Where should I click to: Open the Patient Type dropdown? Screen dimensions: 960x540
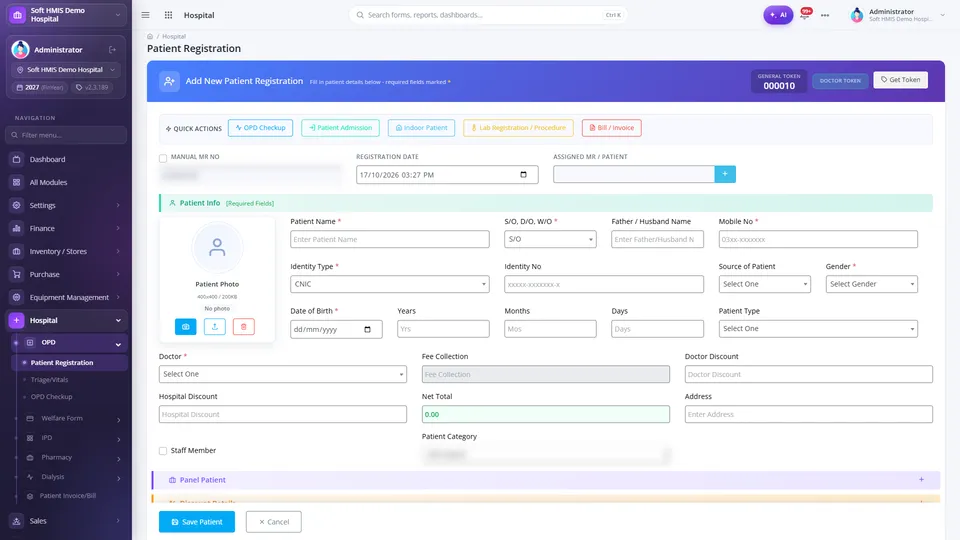point(818,329)
